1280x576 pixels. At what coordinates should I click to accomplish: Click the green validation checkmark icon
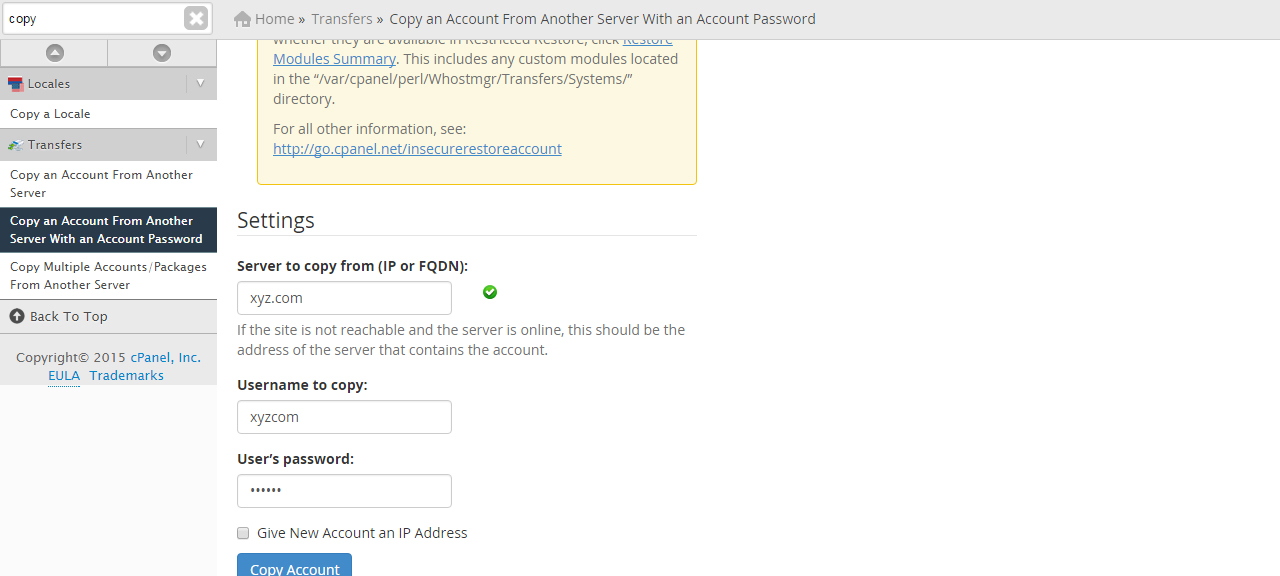pyautogui.click(x=490, y=292)
